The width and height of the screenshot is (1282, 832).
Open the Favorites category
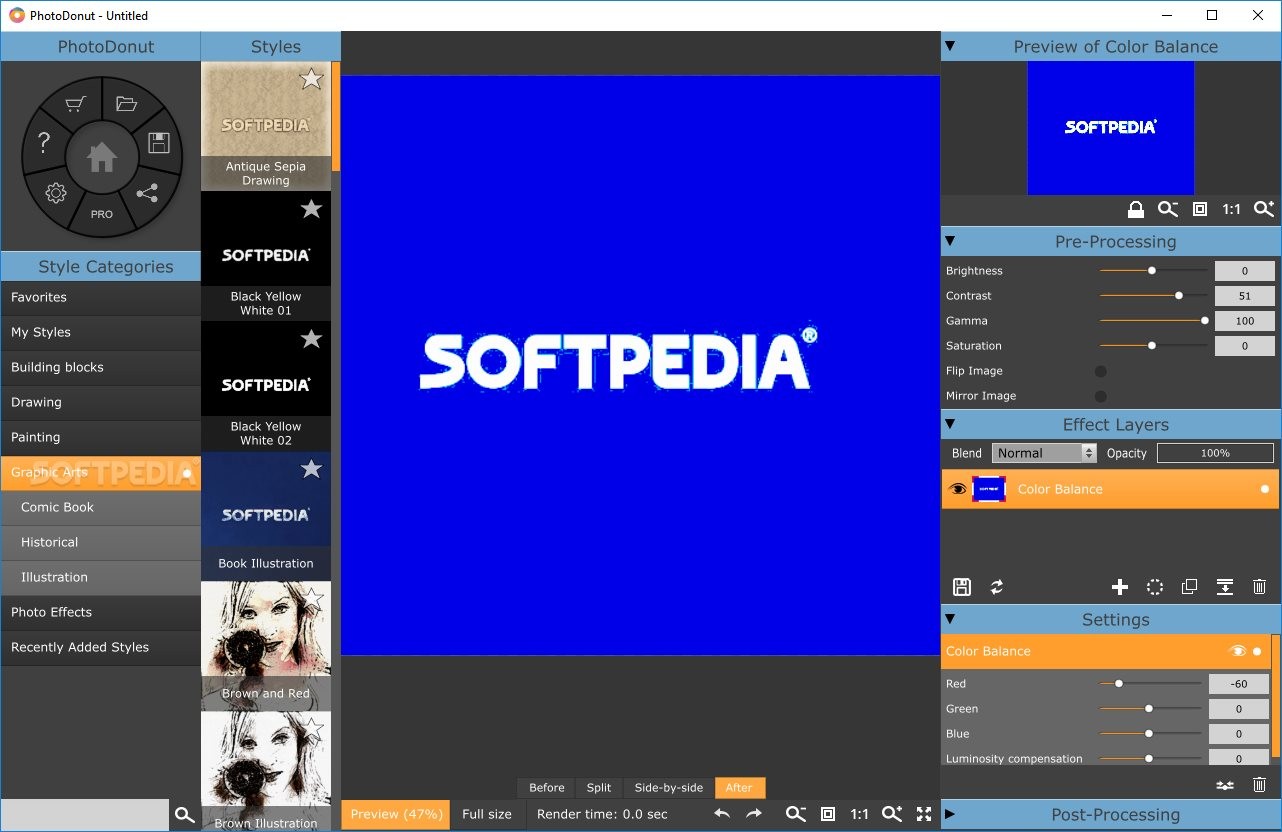pyautogui.click(x=101, y=297)
